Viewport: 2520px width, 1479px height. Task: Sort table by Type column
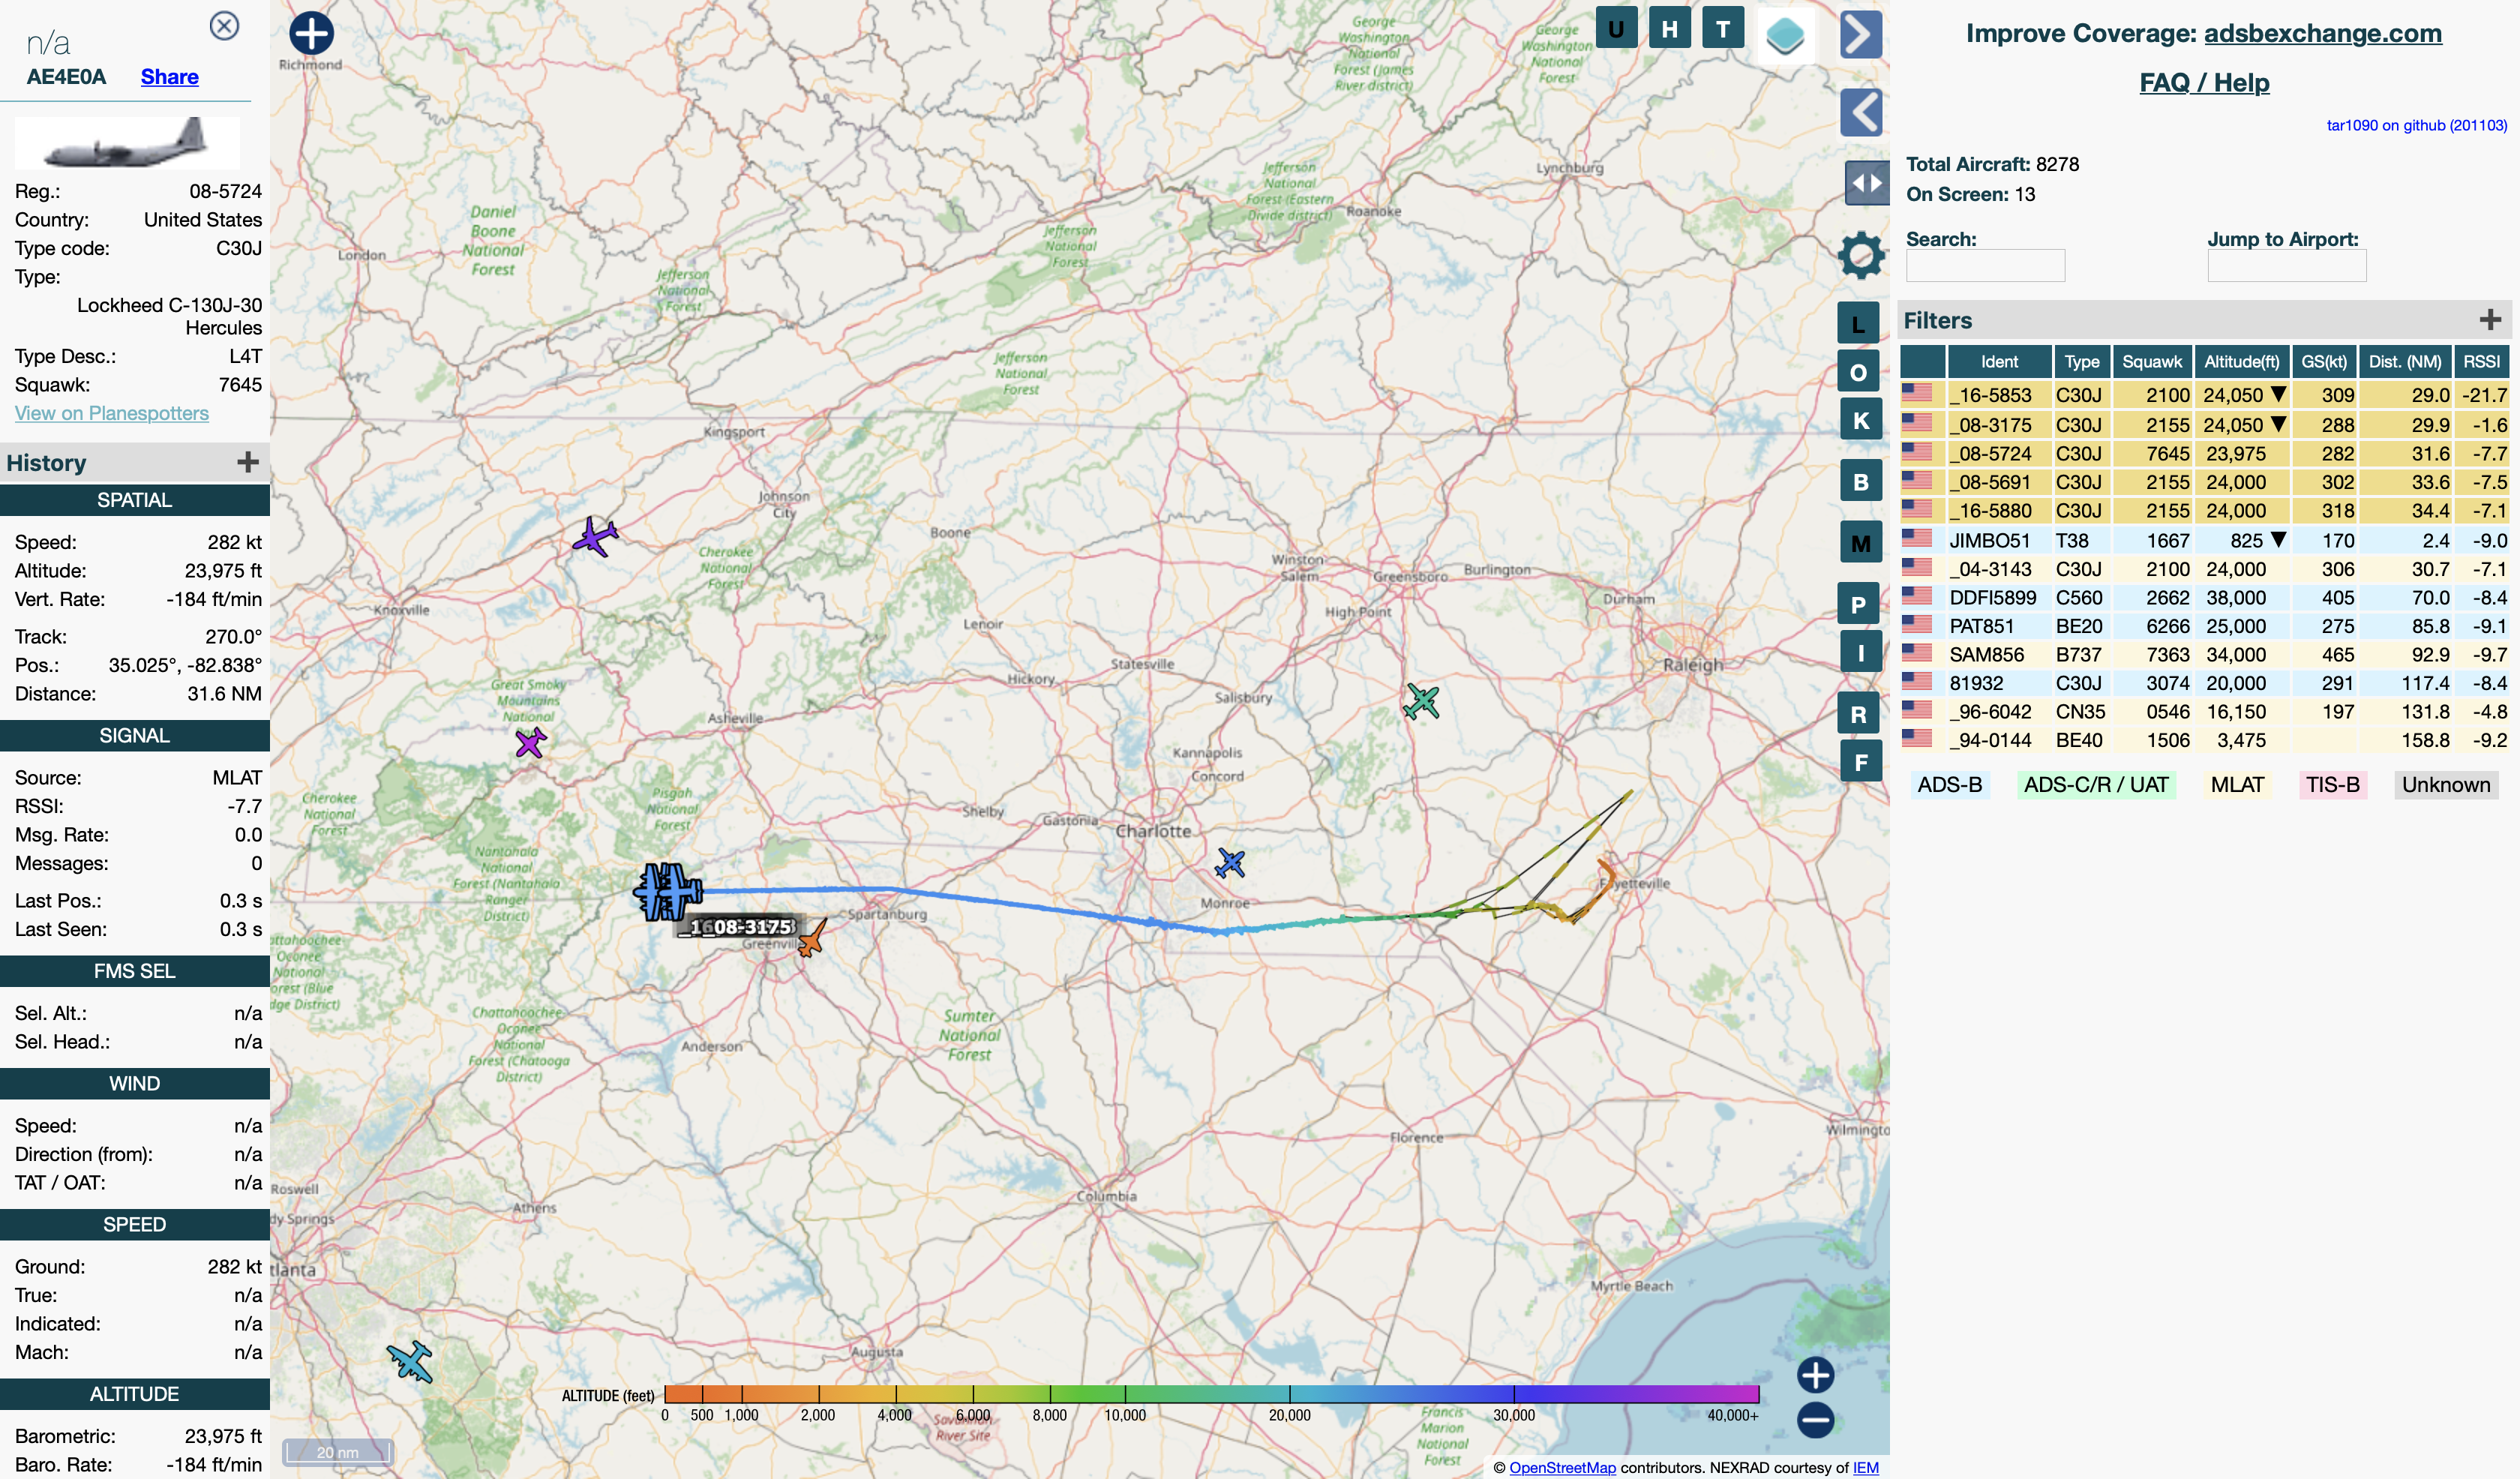click(x=2082, y=362)
